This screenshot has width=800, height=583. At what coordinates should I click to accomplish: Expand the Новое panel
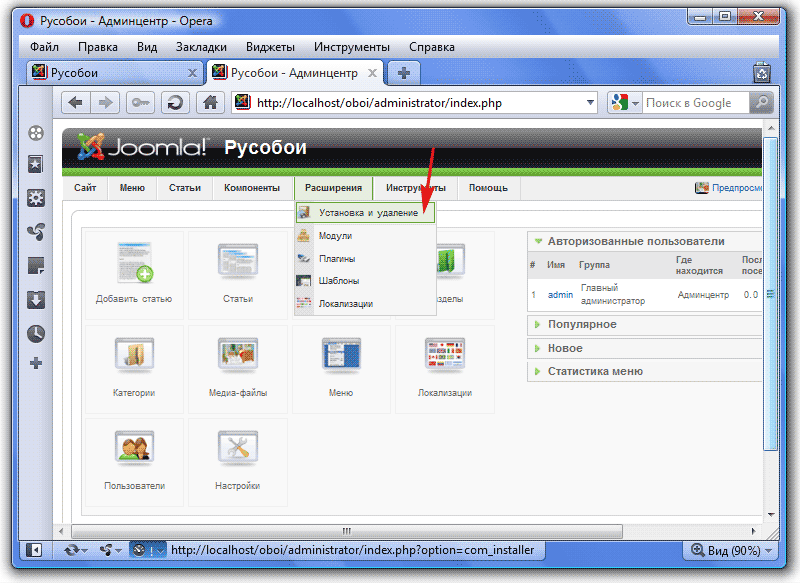tap(564, 348)
